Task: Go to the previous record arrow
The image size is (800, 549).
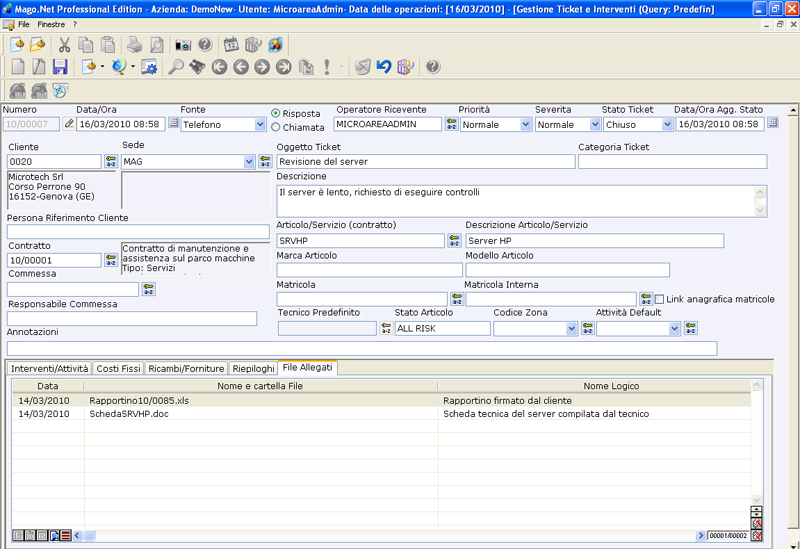Action: pos(241,67)
